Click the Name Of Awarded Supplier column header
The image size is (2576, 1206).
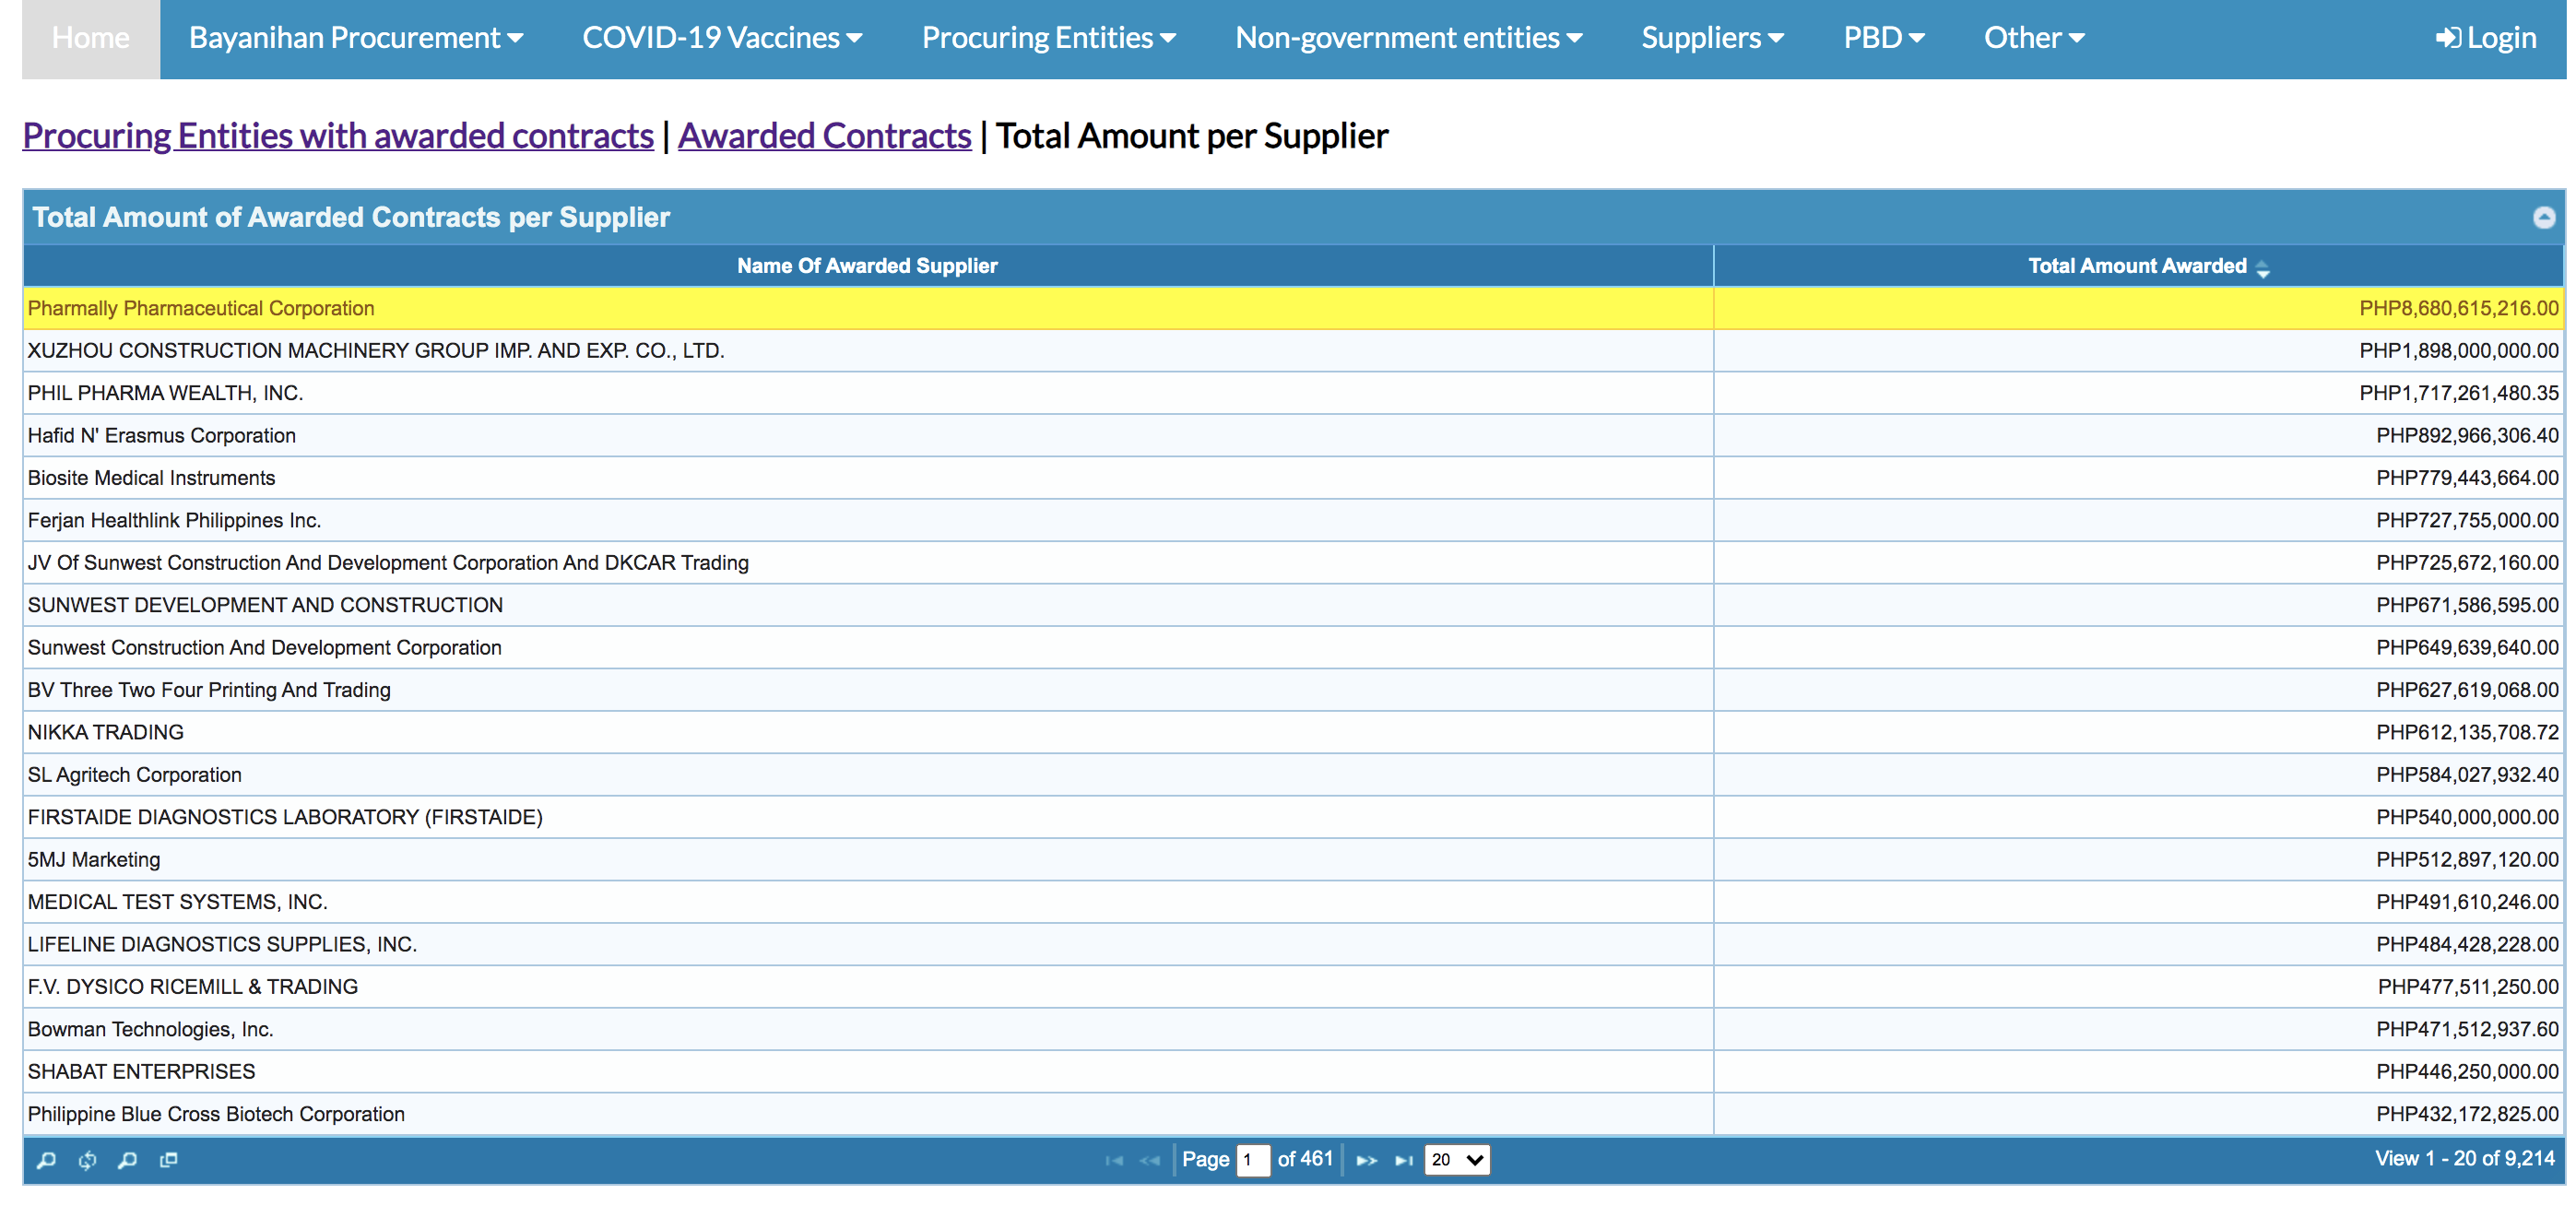click(868, 266)
